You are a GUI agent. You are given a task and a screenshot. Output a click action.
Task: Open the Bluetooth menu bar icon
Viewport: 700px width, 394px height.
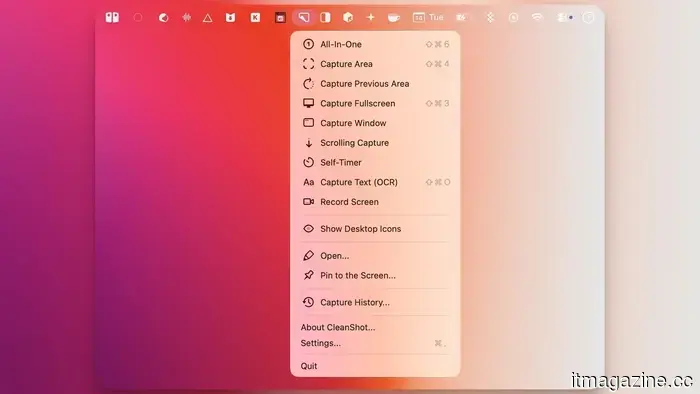(x=490, y=17)
